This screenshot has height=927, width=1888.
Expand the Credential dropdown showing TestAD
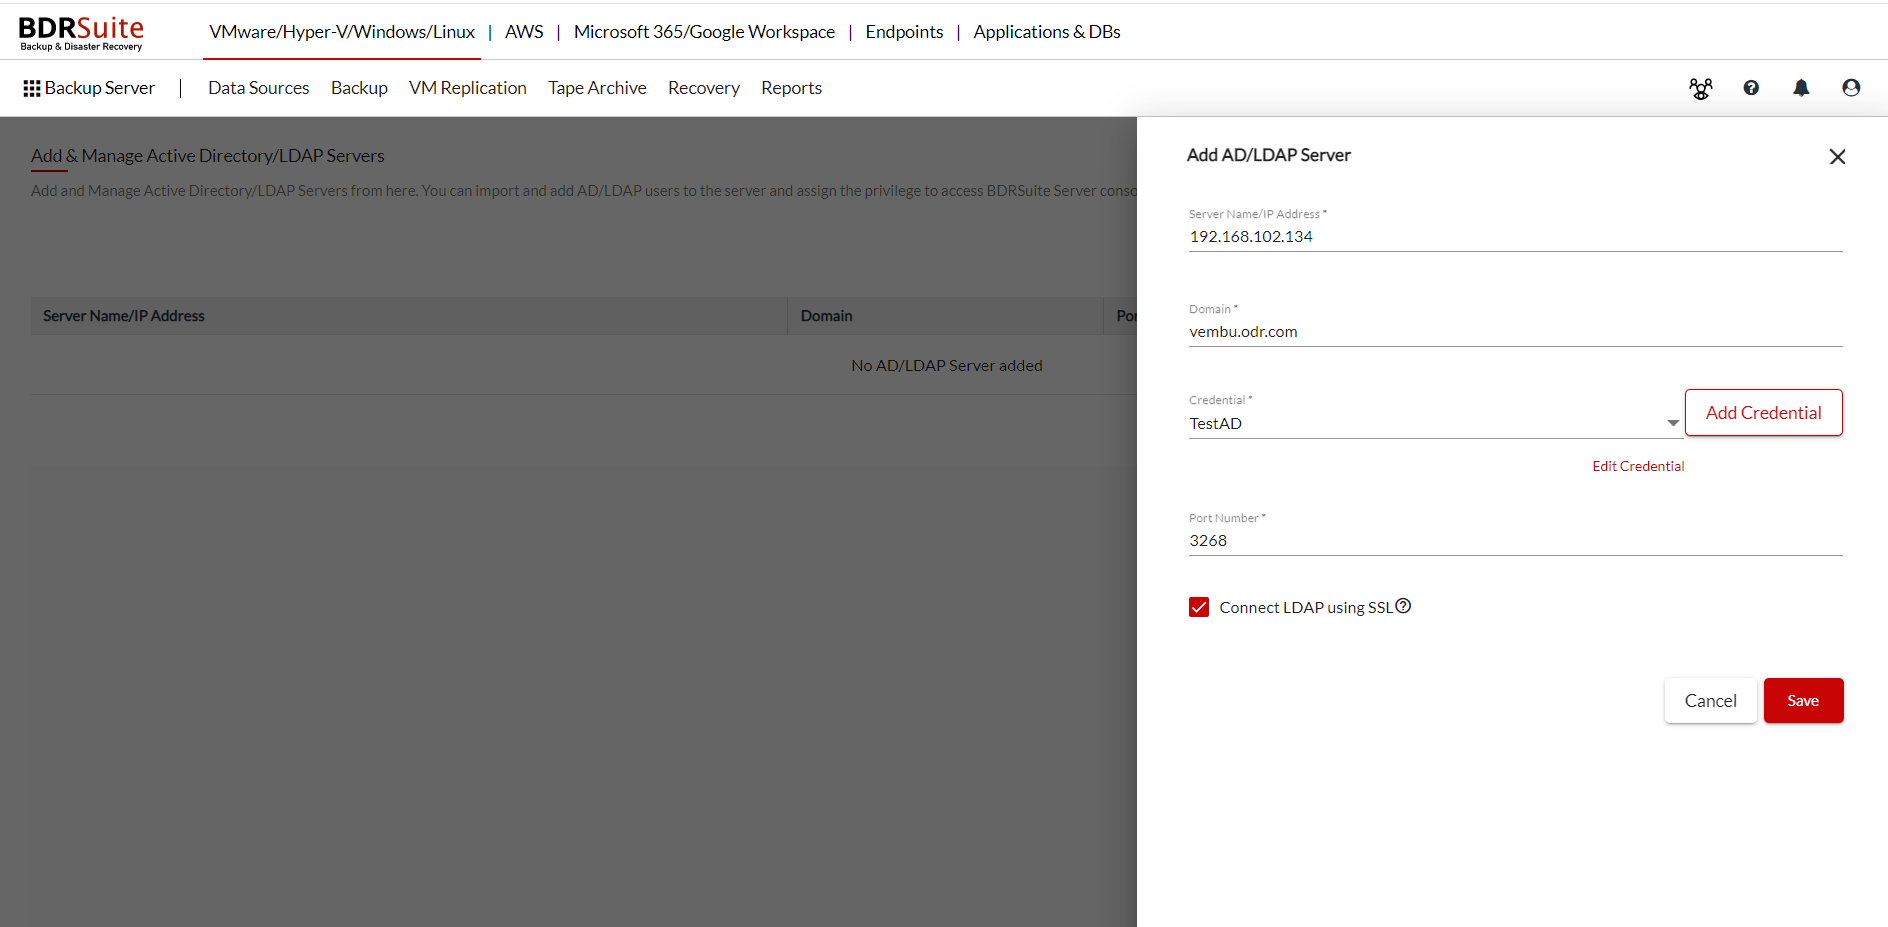(x=1435, y=424)
